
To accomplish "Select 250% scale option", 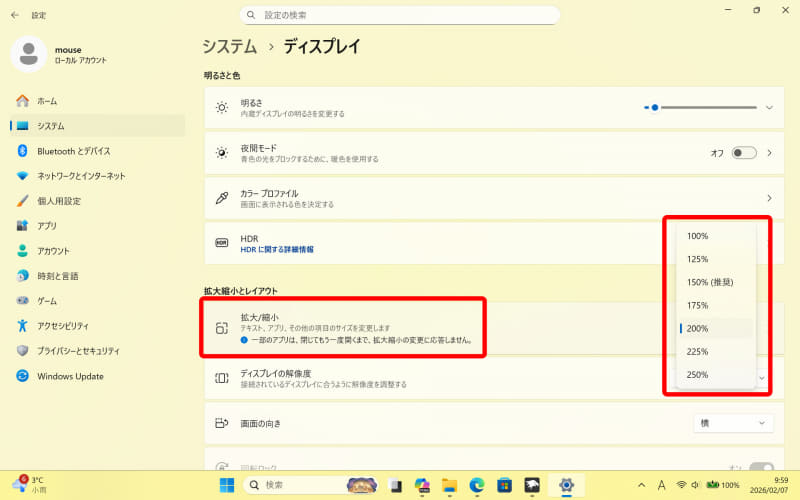I will tap(715, 374).
